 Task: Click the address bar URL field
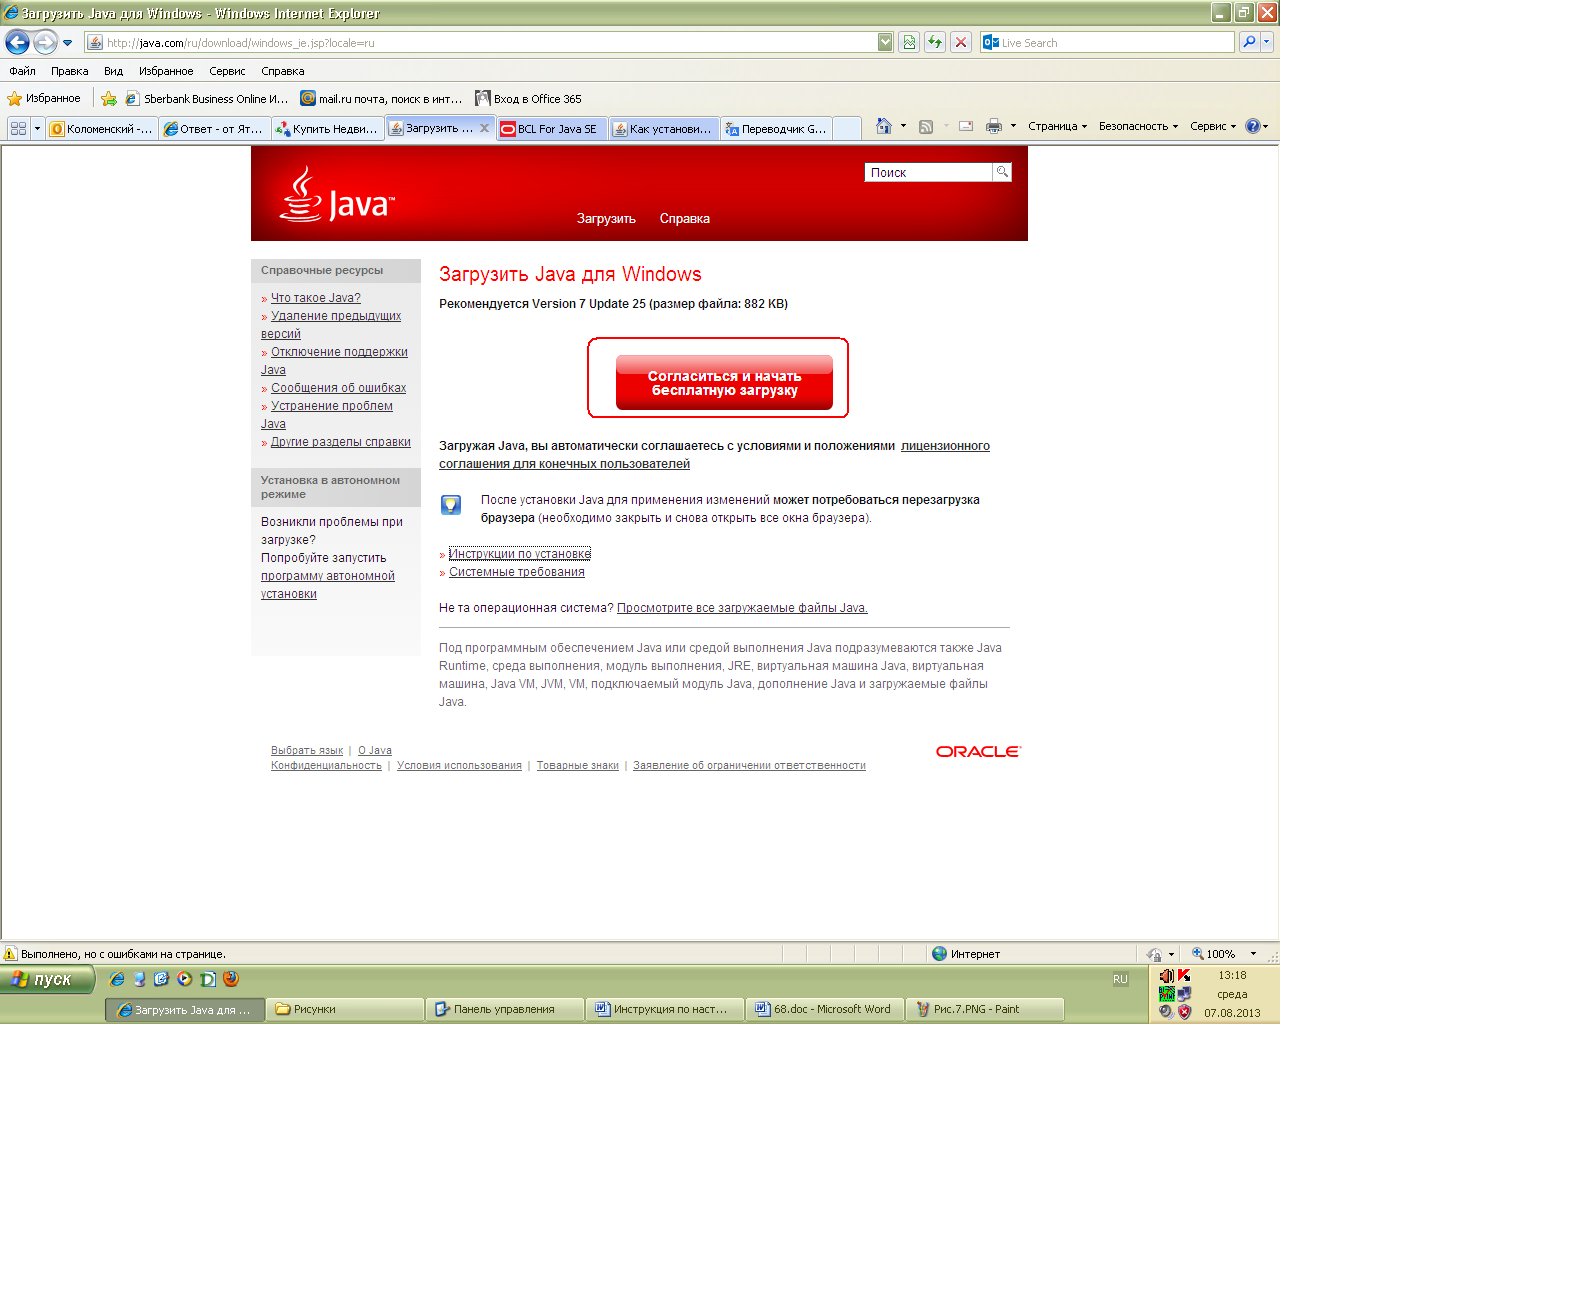(481, 42)
